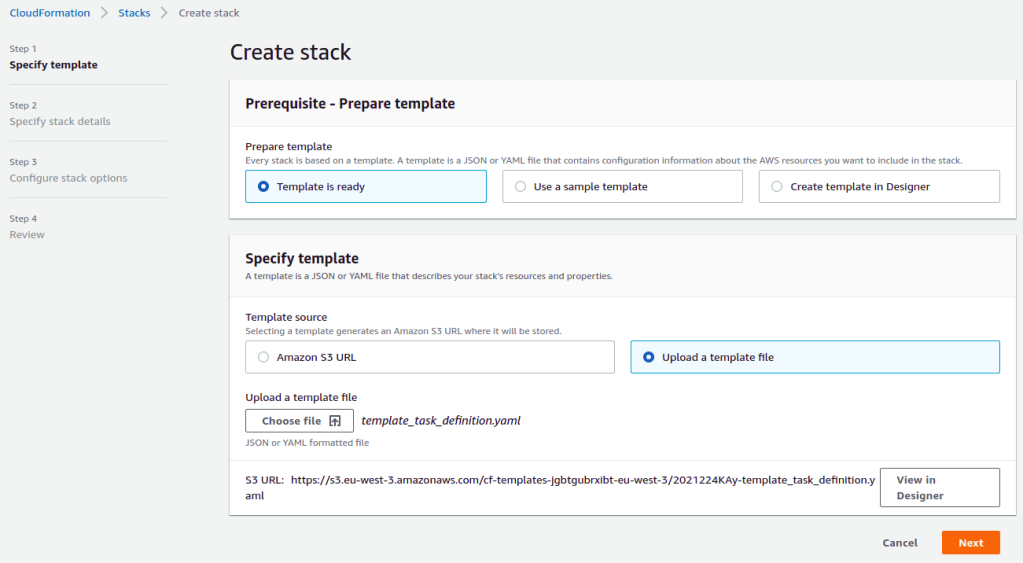1023x563 pixels.
Task: Cancel the stack creation
Action: [899, 543]
